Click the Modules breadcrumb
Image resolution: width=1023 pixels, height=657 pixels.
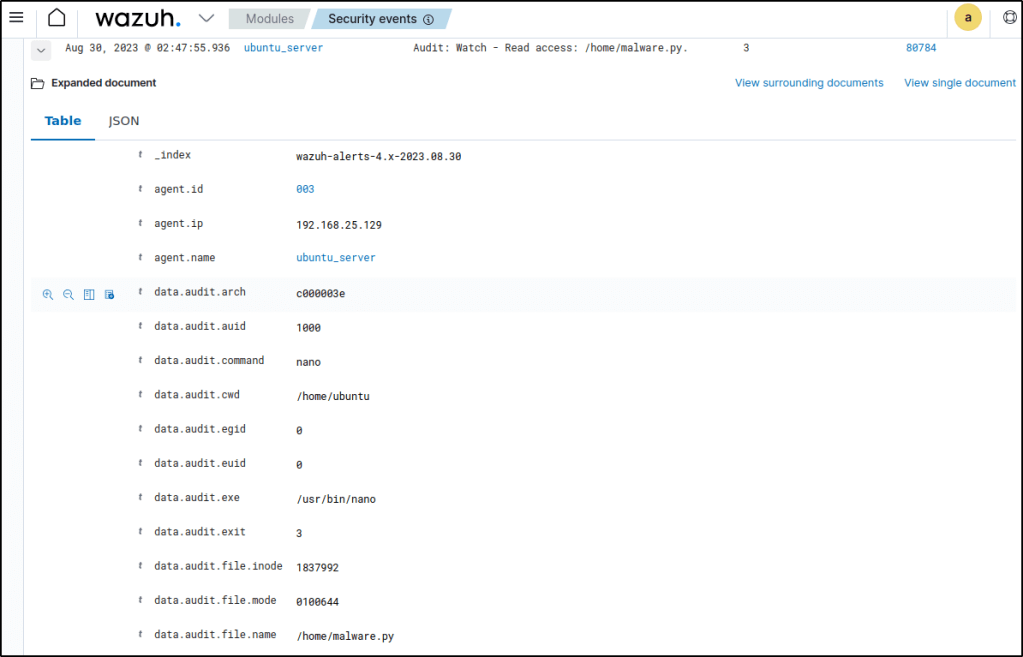[270, 19]
